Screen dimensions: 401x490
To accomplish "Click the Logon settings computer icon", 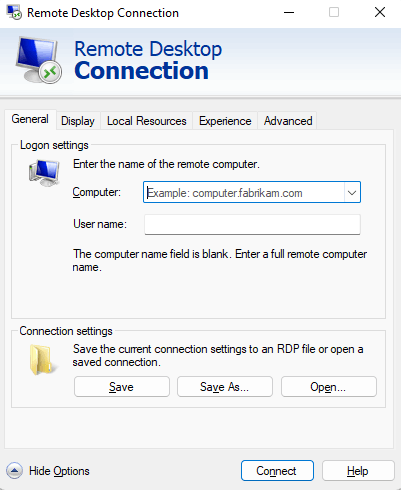I will [x=44, y=173].
